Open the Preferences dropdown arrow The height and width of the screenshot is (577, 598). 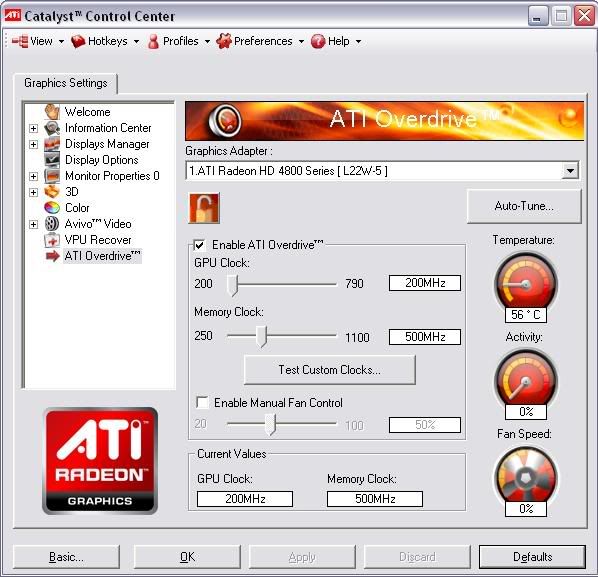tap(301, 42)
